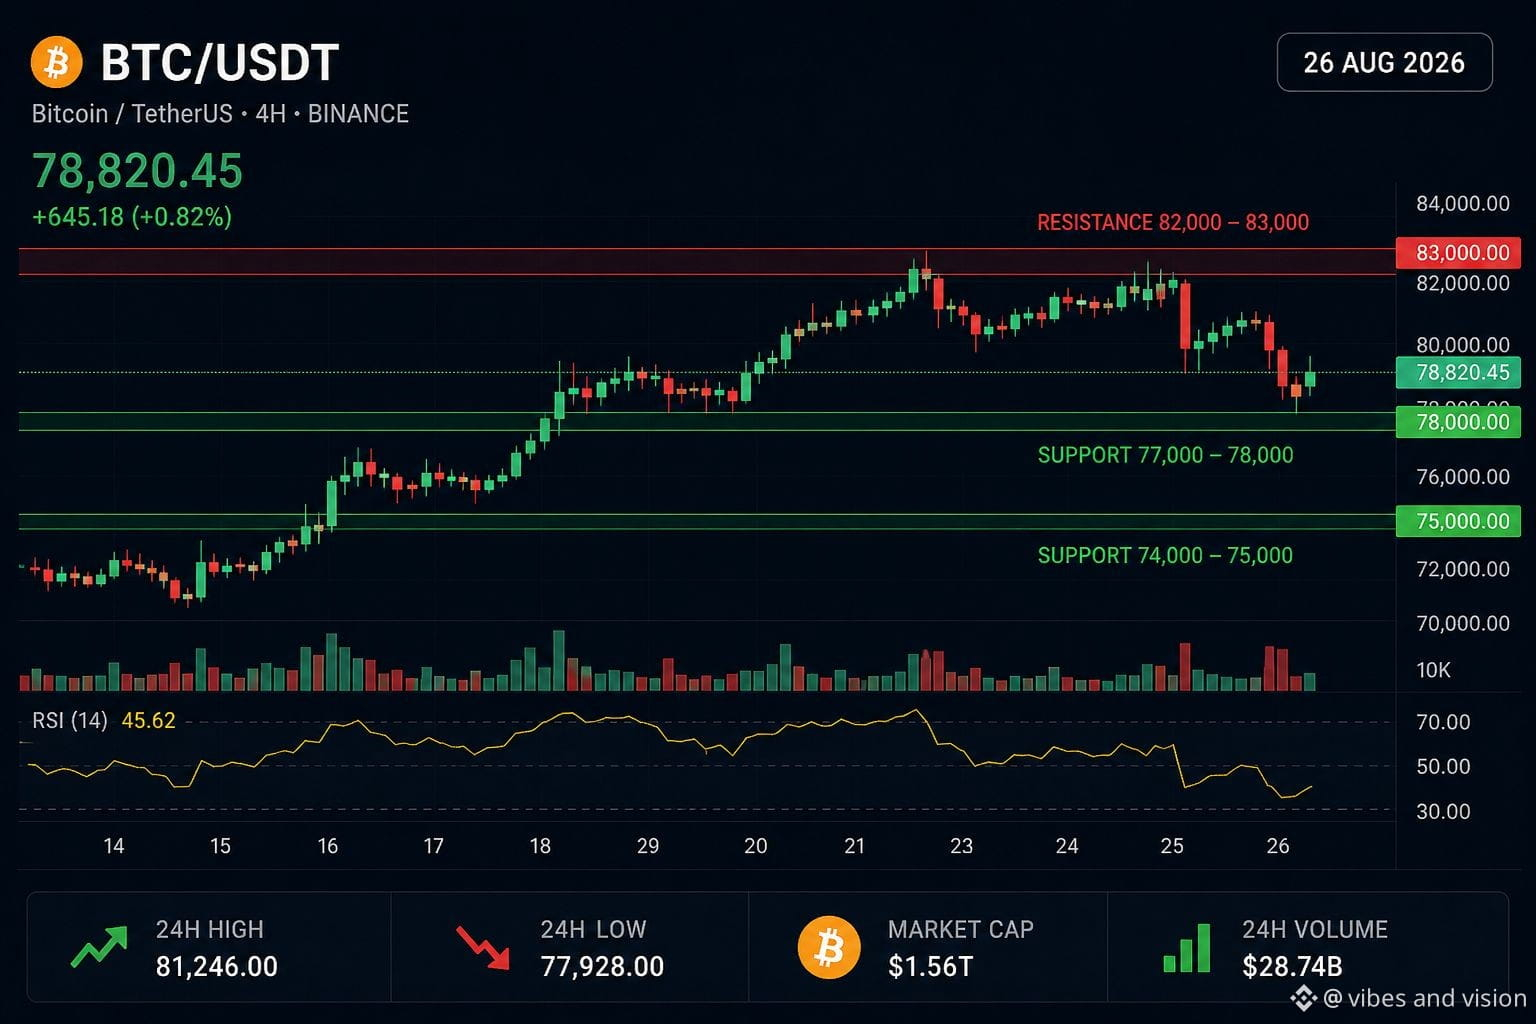Click the RSI (14) indicator label
Screen dimensions: 1536x1024
pyautogui.click(x=70, y=720)
